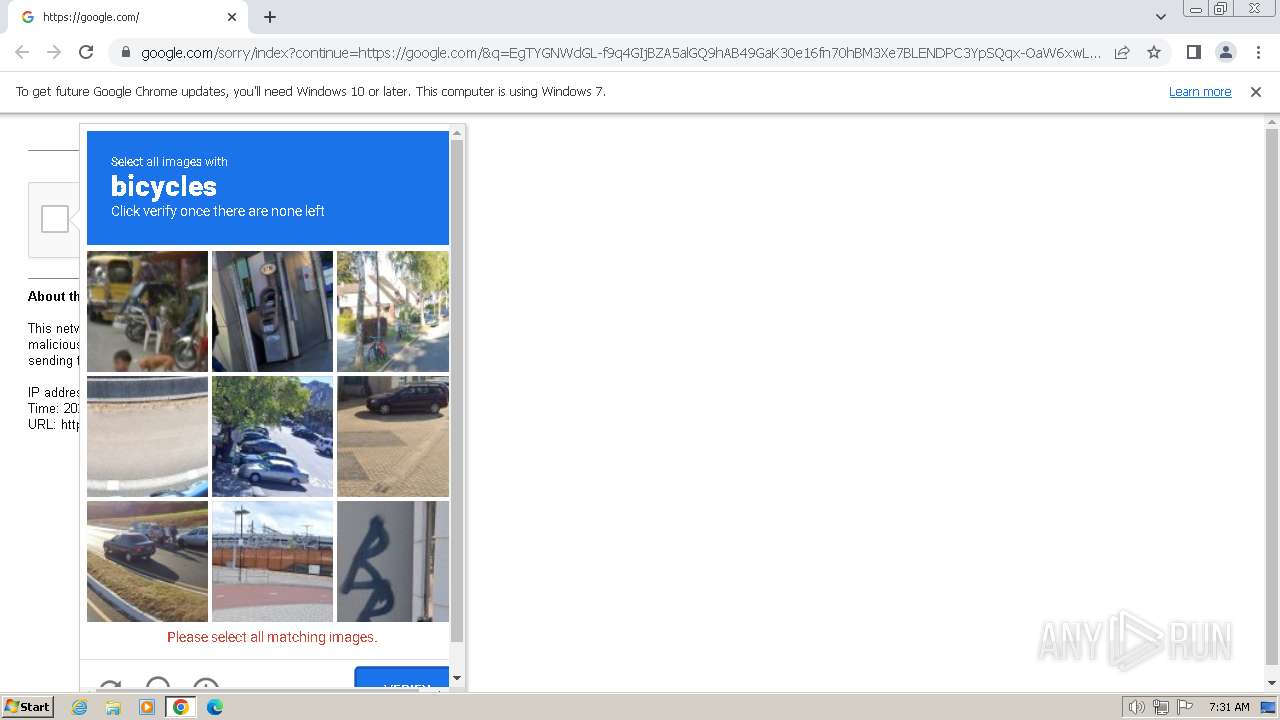Select the tile with a man and dog
The height and width of the screenshot is (720, 1280).
pyautogui.click(x=147, y=311)
